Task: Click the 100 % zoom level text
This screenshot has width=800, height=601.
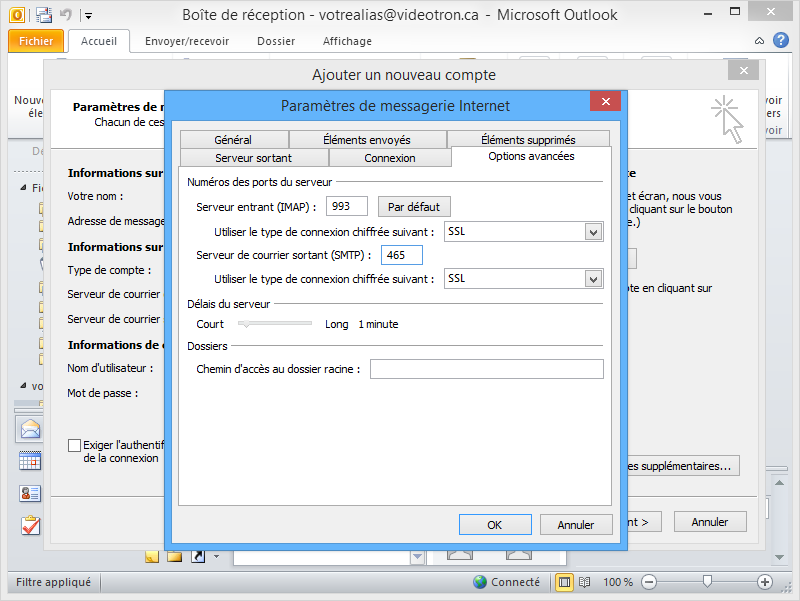Action: pos(618,582)
